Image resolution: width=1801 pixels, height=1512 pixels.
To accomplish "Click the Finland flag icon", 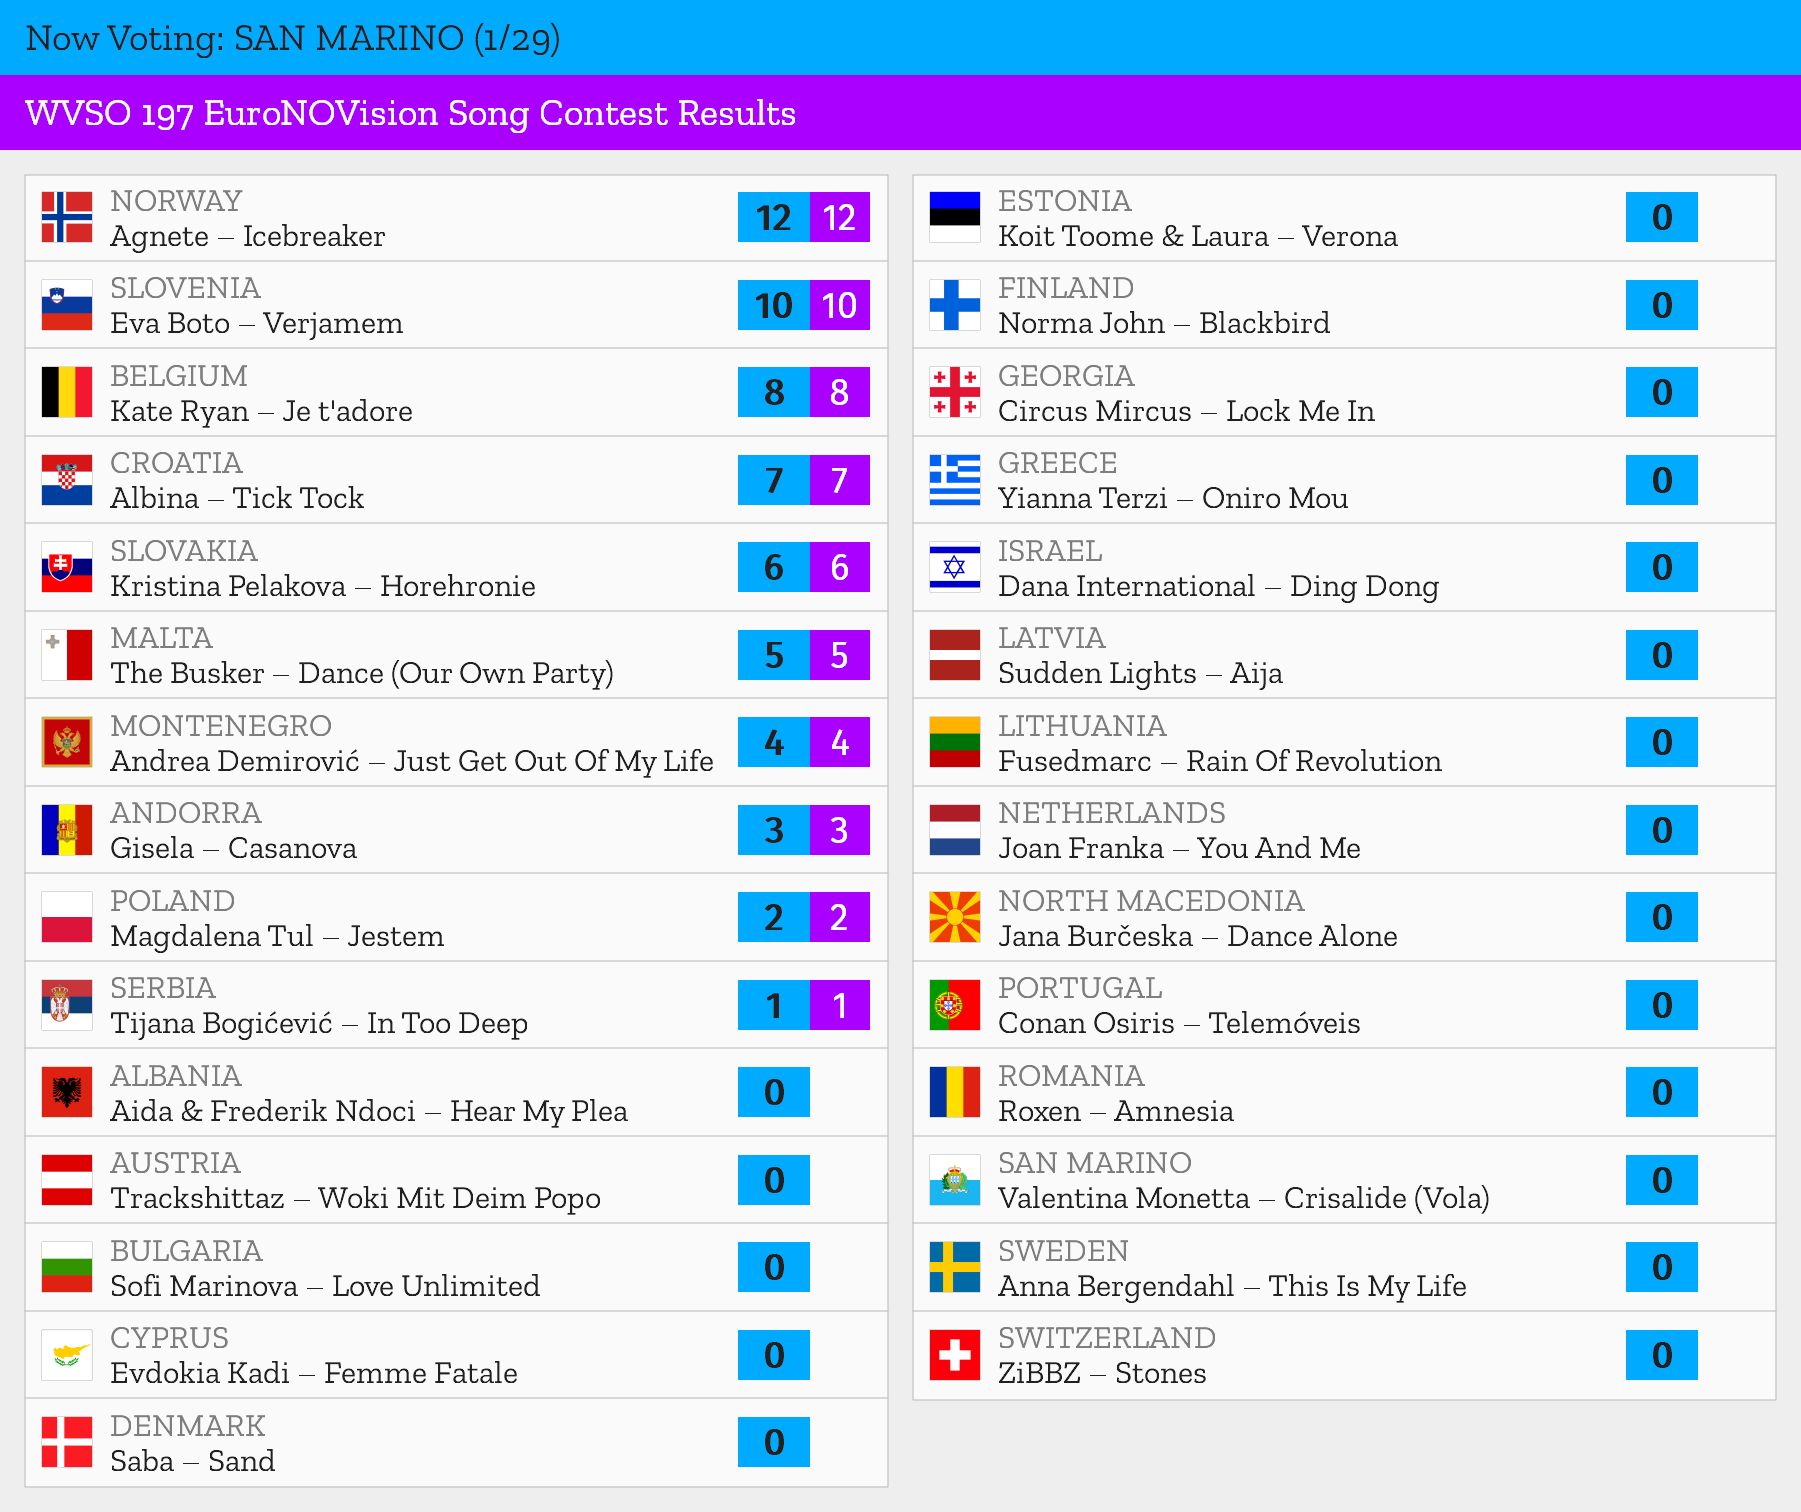I will click(x=955, y=305).
